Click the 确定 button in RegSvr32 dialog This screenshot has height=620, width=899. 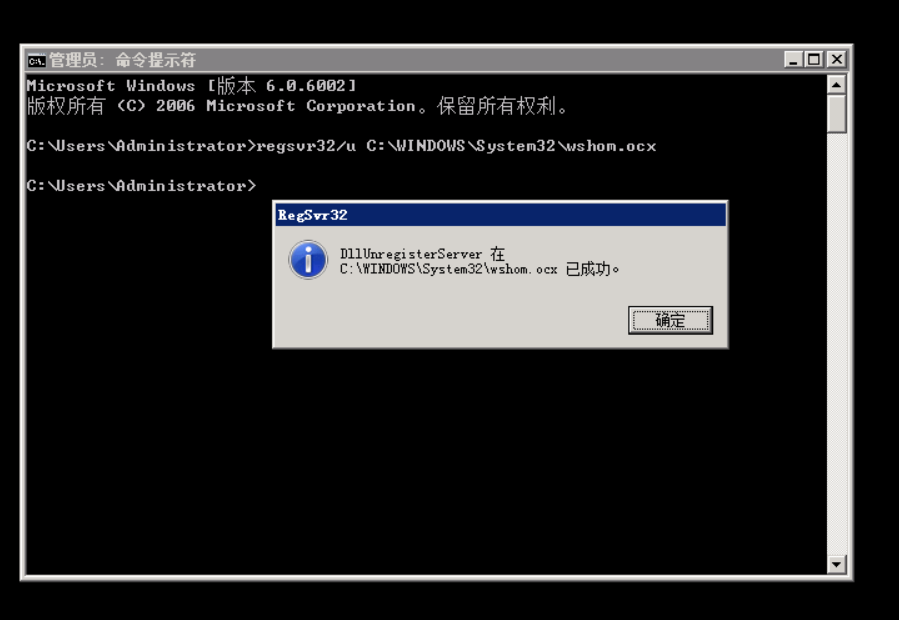(670, 320)
